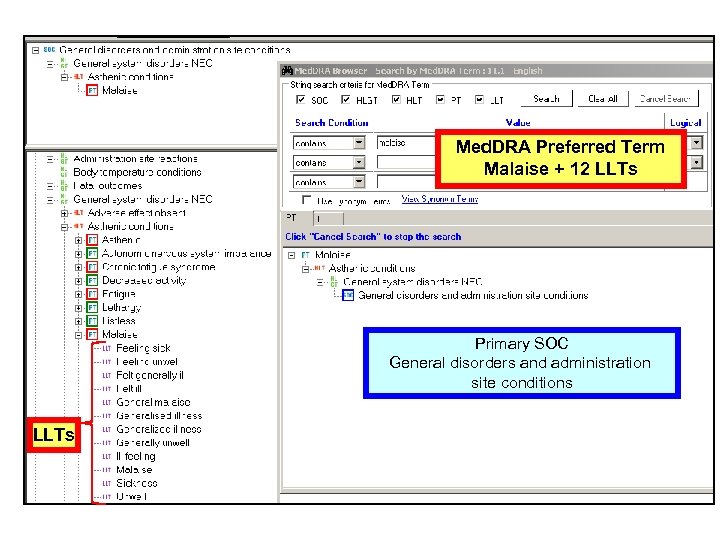Image resolution: width=720 pixels, height=540 pixels.
Task: Open the first 'contains' condition dropdown
Action: [x=359, y=143]
